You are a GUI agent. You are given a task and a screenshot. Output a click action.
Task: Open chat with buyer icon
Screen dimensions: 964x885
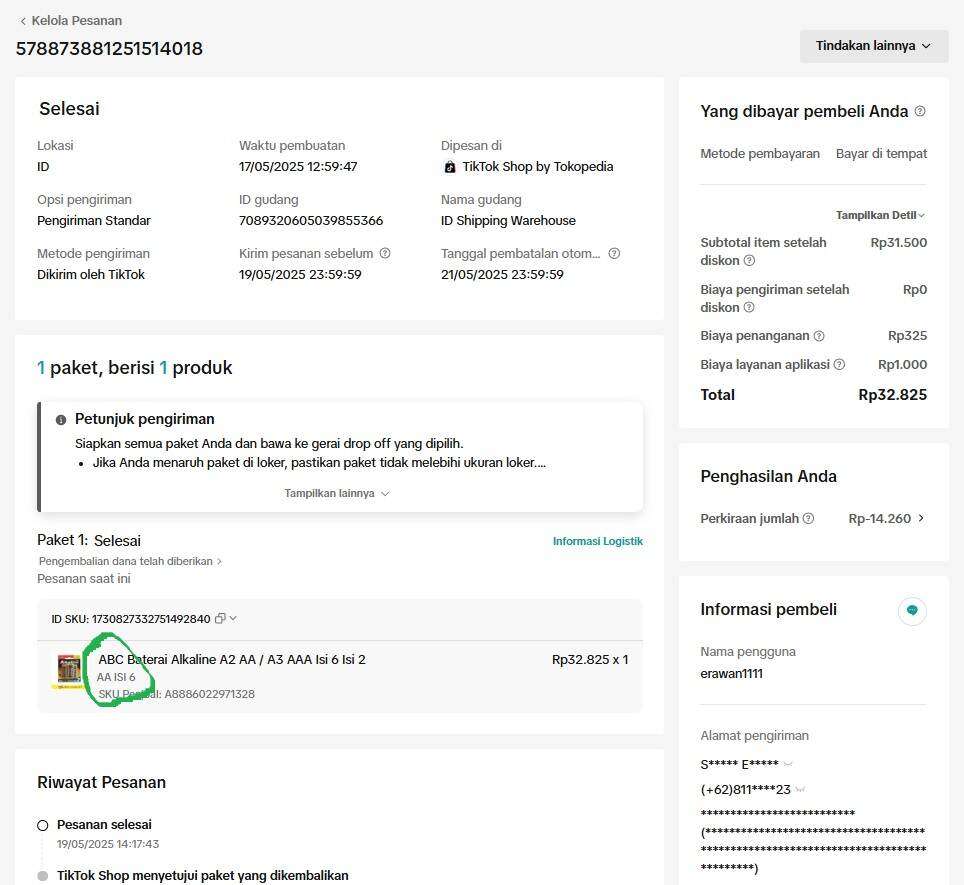pyautogui.click(x=912, y=610)
